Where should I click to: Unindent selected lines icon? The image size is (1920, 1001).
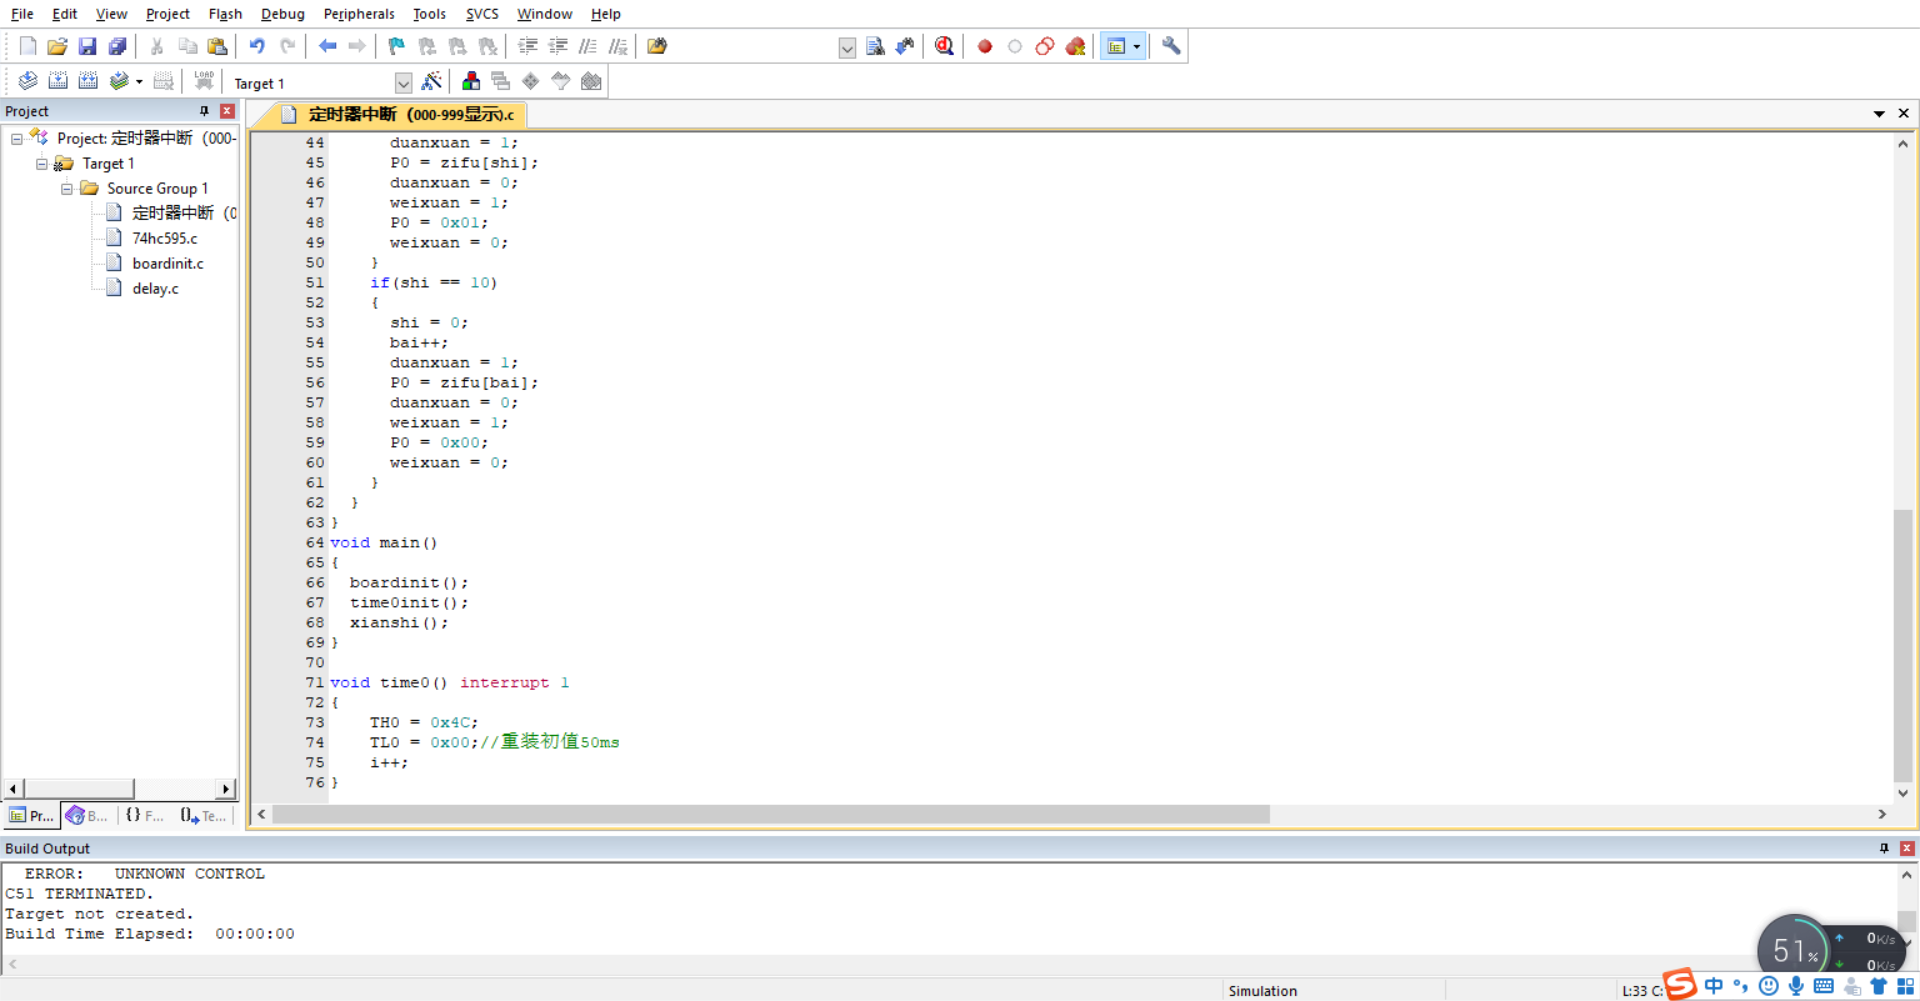coord(558,46)
